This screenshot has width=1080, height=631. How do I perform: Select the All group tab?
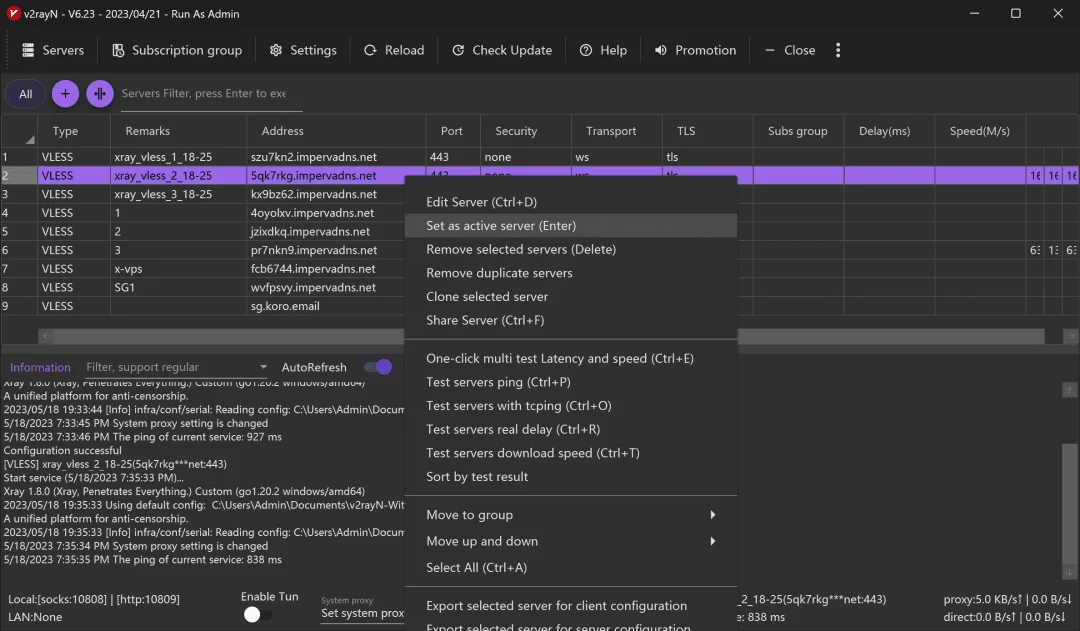(x=25, y=94)
